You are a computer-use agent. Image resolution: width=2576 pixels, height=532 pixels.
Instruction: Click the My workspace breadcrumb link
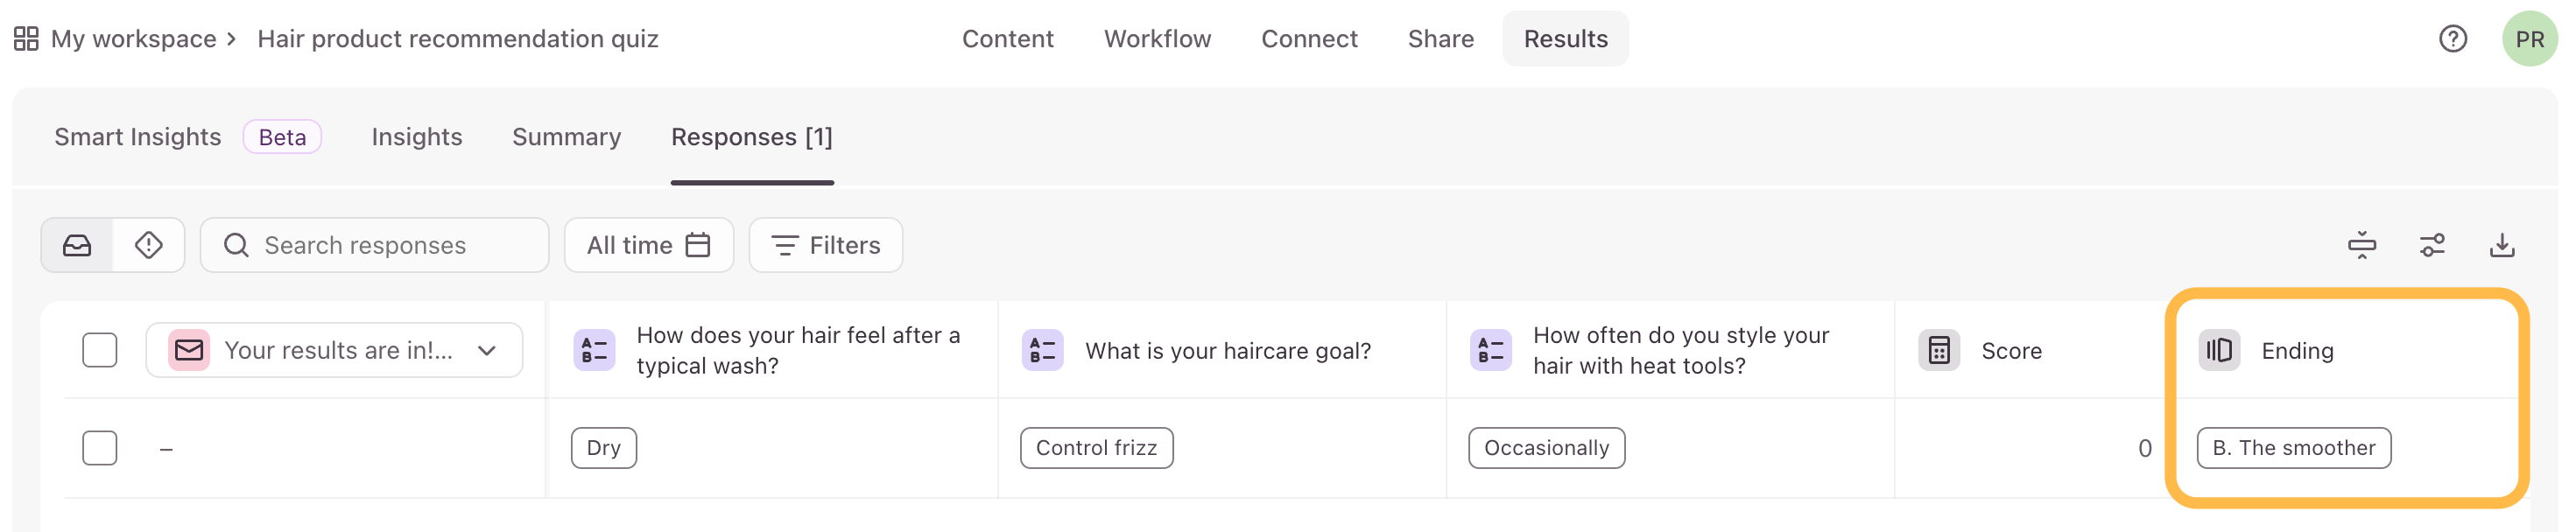[133, 39]
